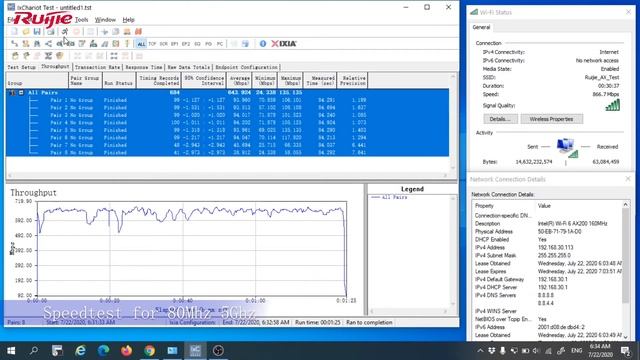Screen dimensions: 640x360
Task: Click the Wireless Properties button
Action: [x=551, y=119]
